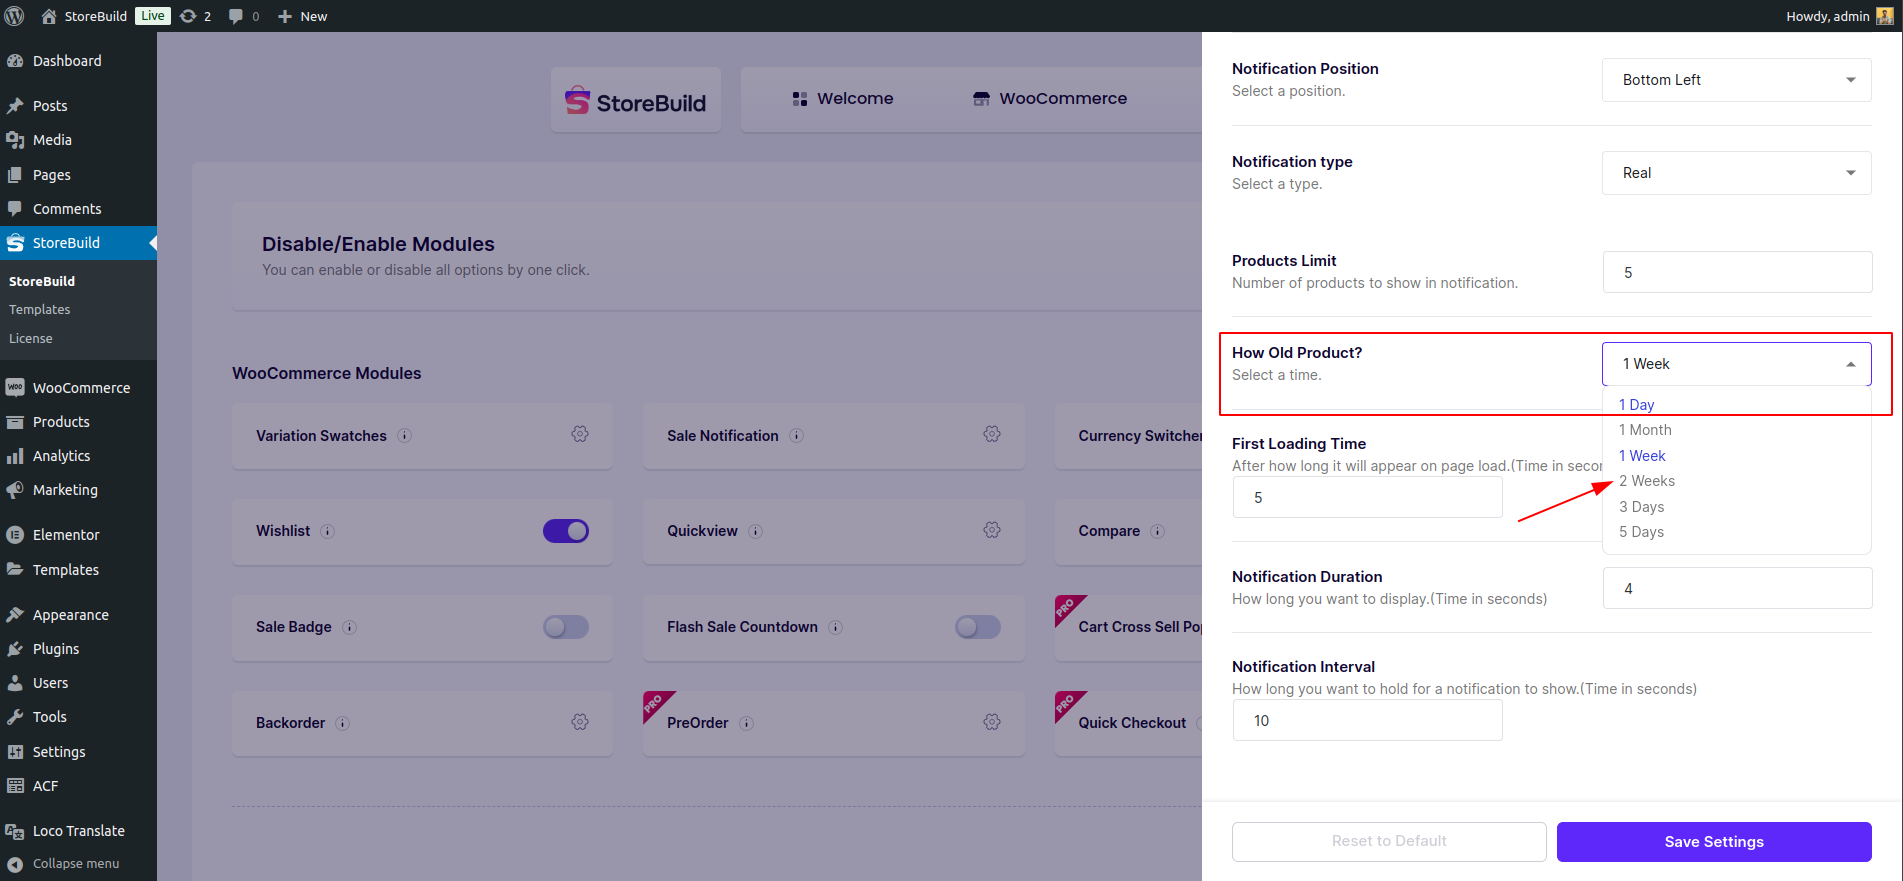Click Reset to Default button
Viewport: 1903px width, 881px height.
pyautogui.click(x=1389, y=842)
